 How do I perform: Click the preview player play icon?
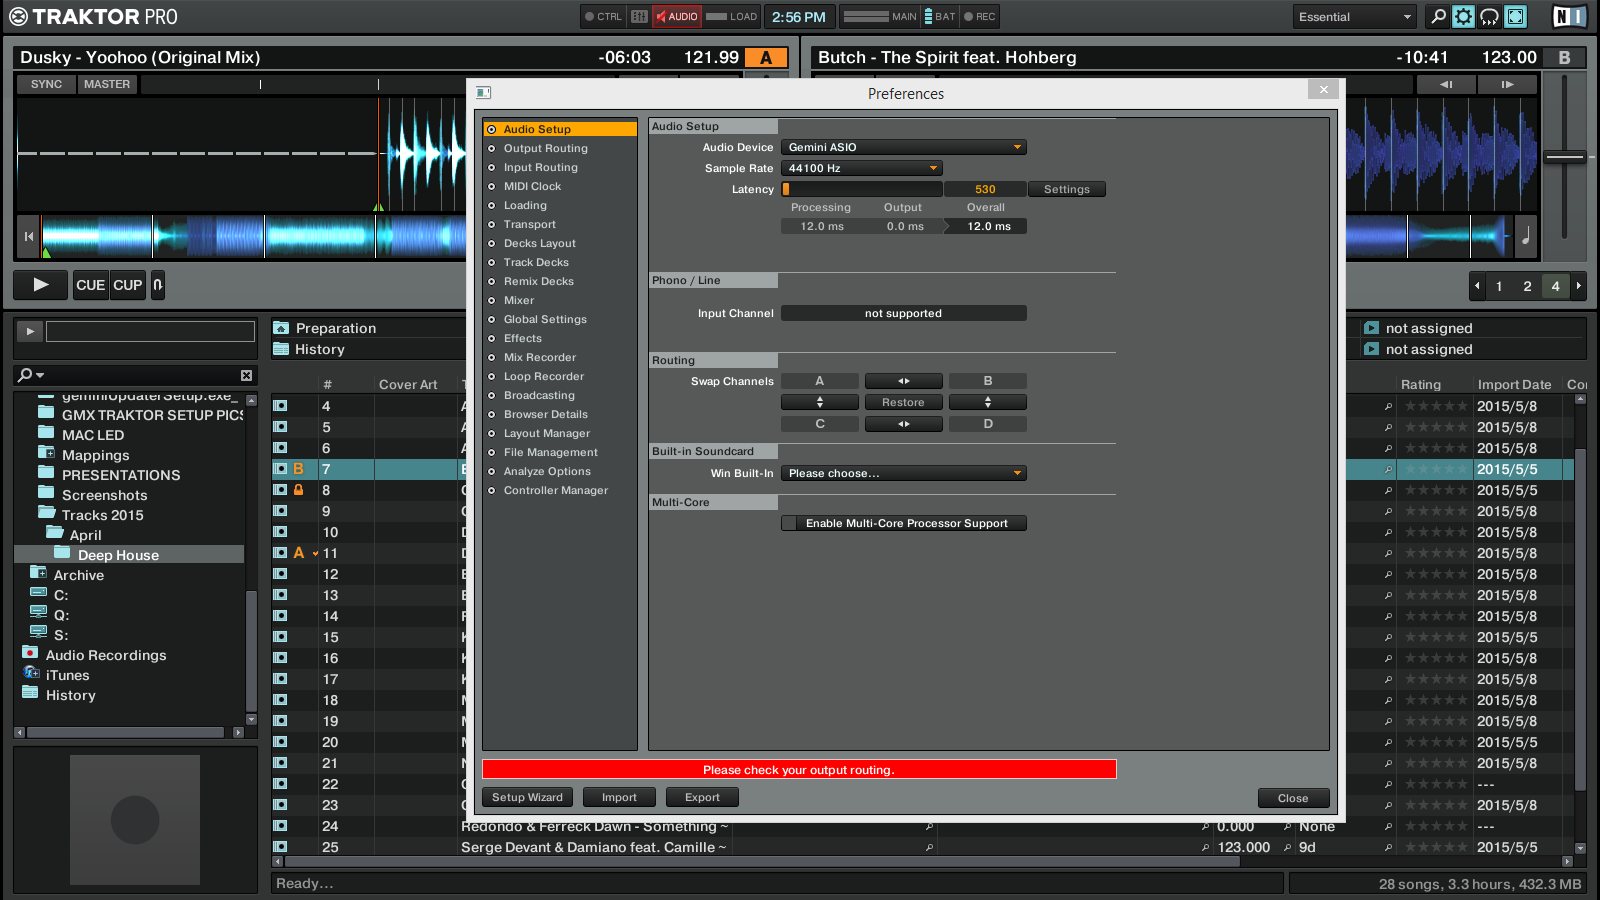[30, 331]
